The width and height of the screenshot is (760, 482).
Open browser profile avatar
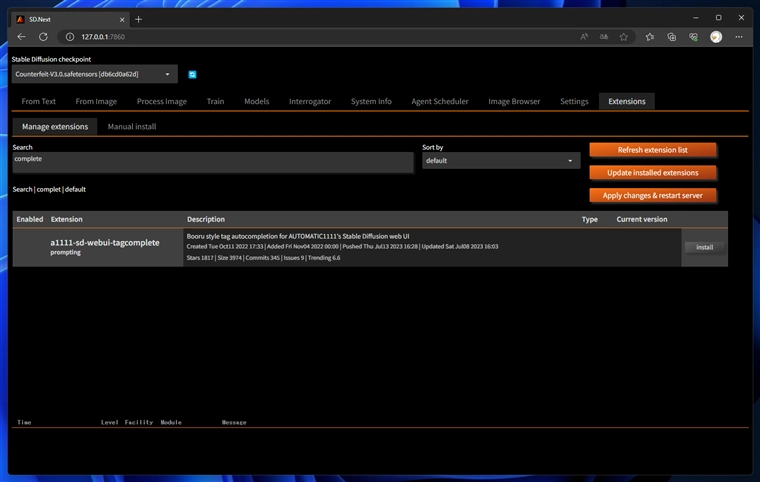[716, 37]
